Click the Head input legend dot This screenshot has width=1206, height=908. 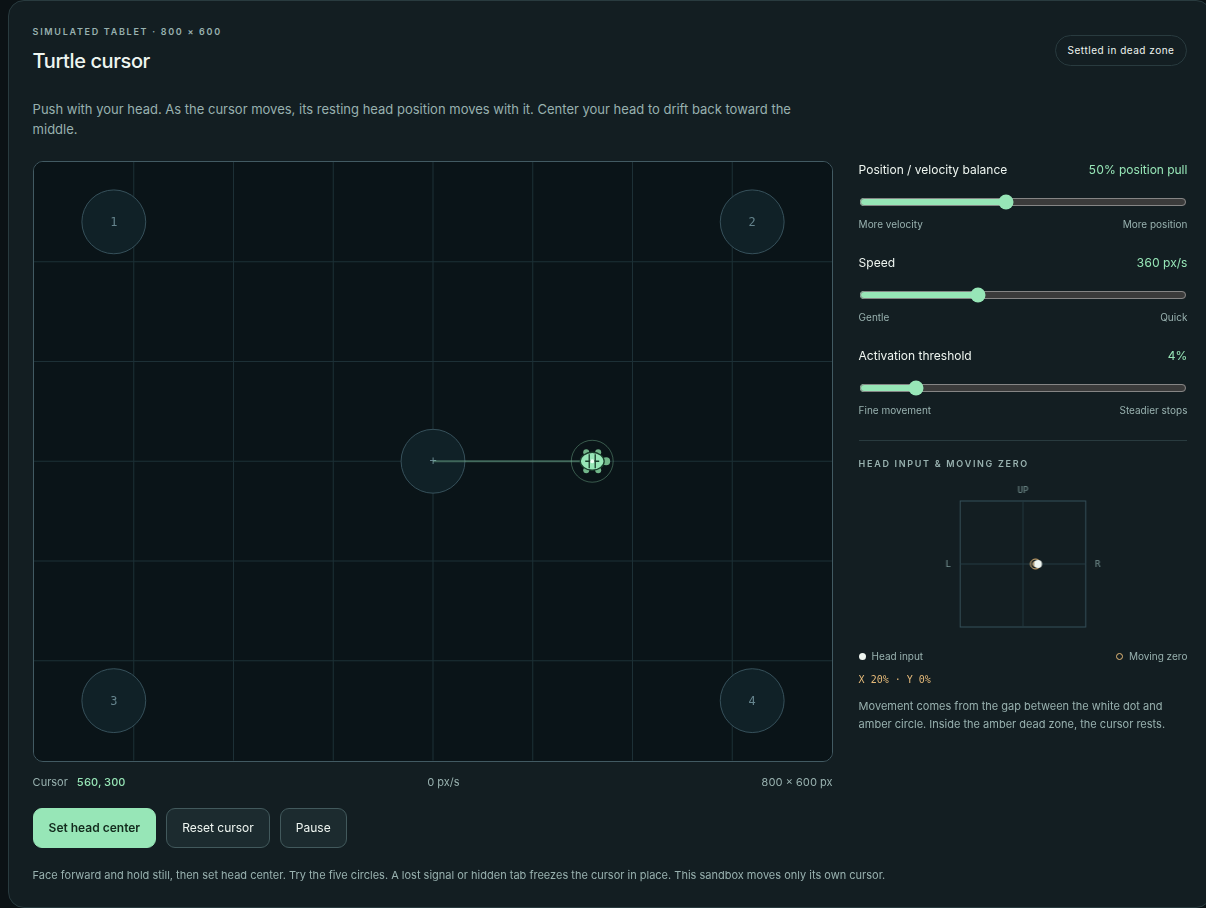(x=863, y=657)
